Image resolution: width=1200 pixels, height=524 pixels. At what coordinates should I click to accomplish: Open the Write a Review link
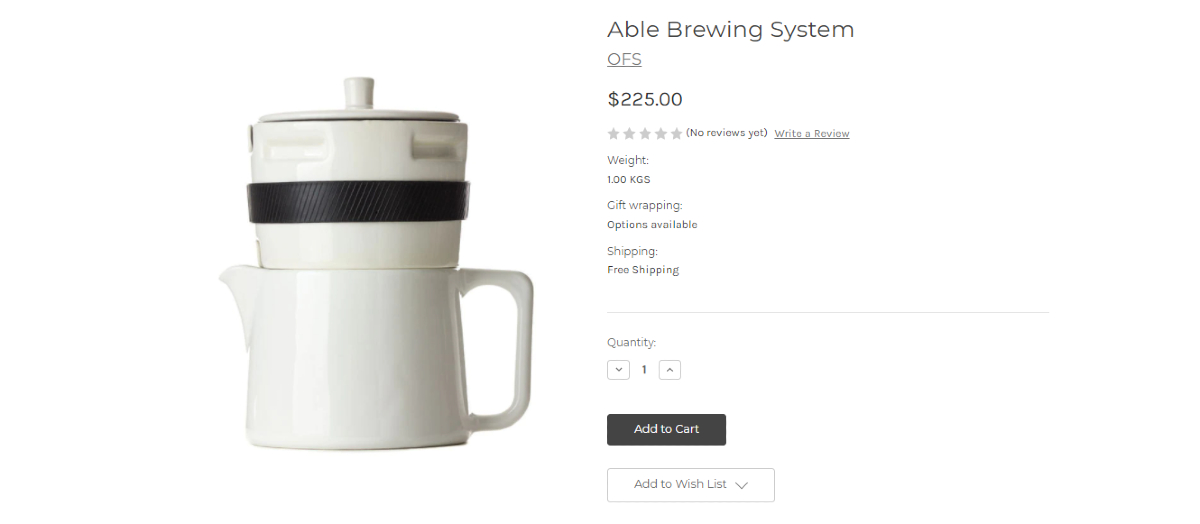(x=811, y=134)
